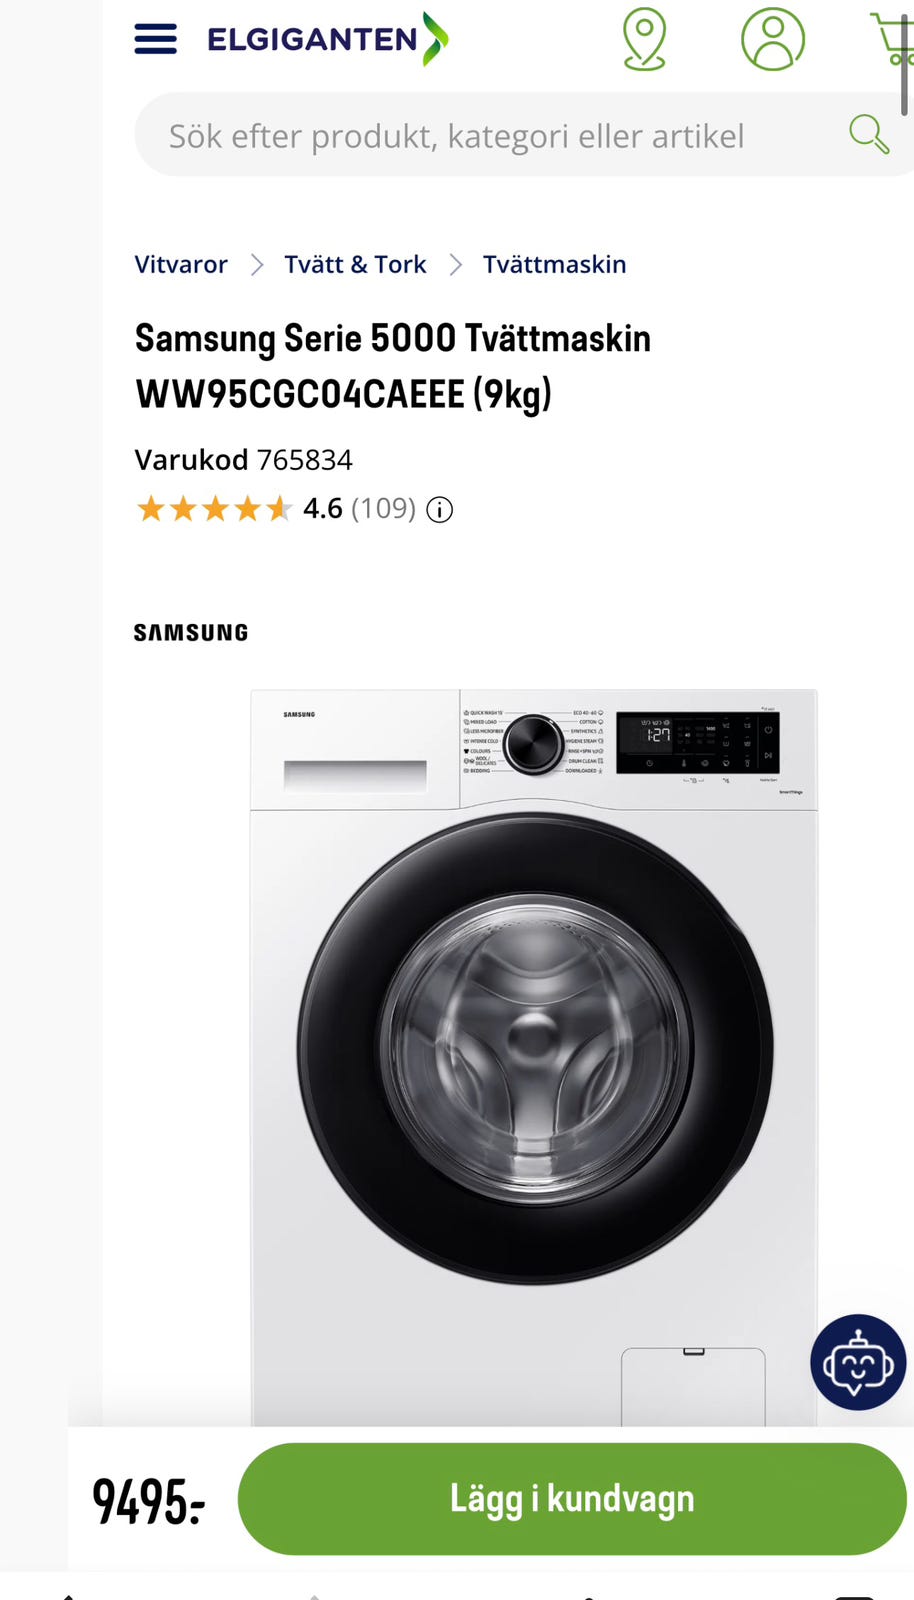Viewport: 914px width, 1600px height.
Task: Open the chatbot assistant icon
Action: (858, 1362)
